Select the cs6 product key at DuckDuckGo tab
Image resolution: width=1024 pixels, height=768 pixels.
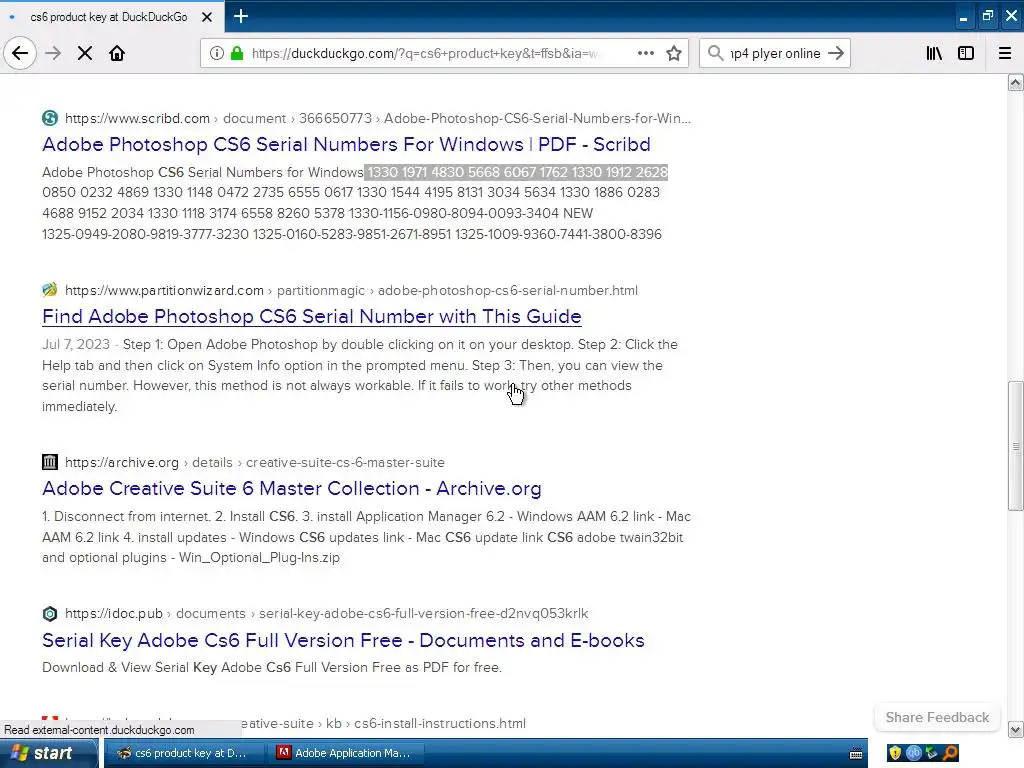[x=109, y=17]
